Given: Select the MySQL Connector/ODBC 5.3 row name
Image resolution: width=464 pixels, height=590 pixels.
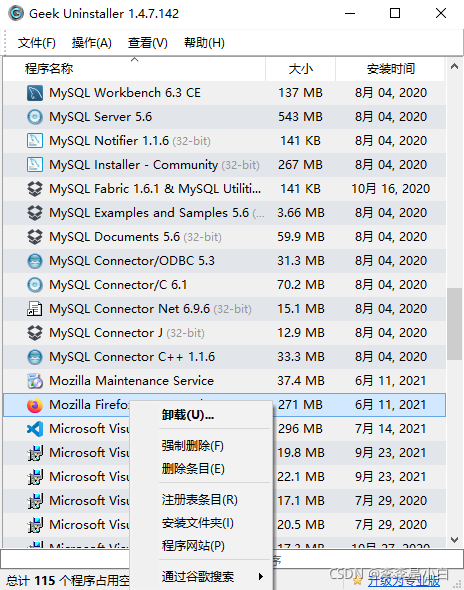Looking at the screenshot, I should point(132,261).
